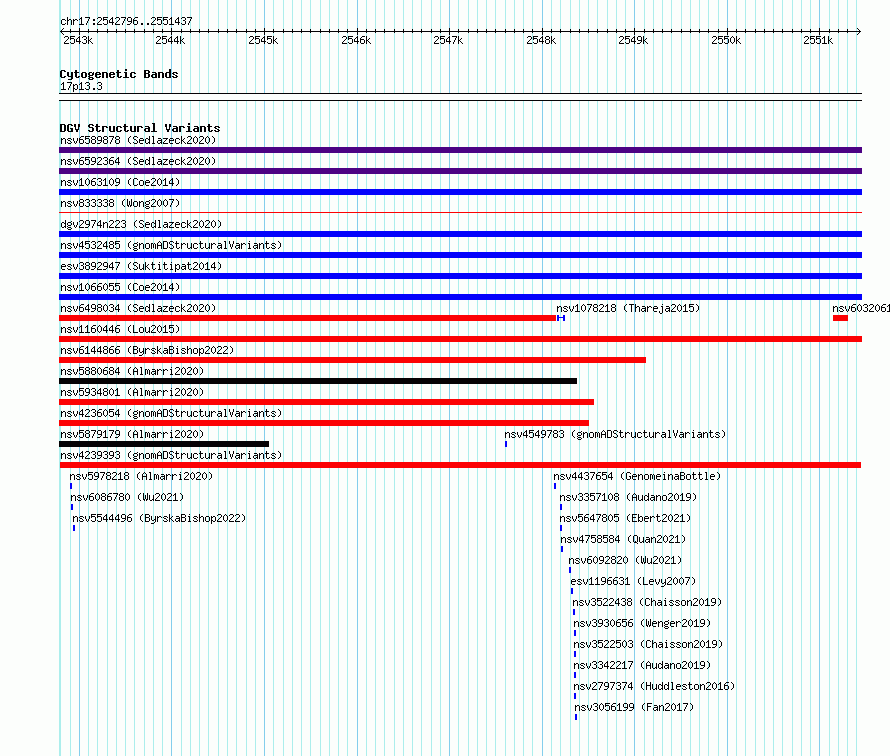The image size is (890, 756).
Task: Click nsv3357108 (Audano2019) label
Action: tap(628, 497)
